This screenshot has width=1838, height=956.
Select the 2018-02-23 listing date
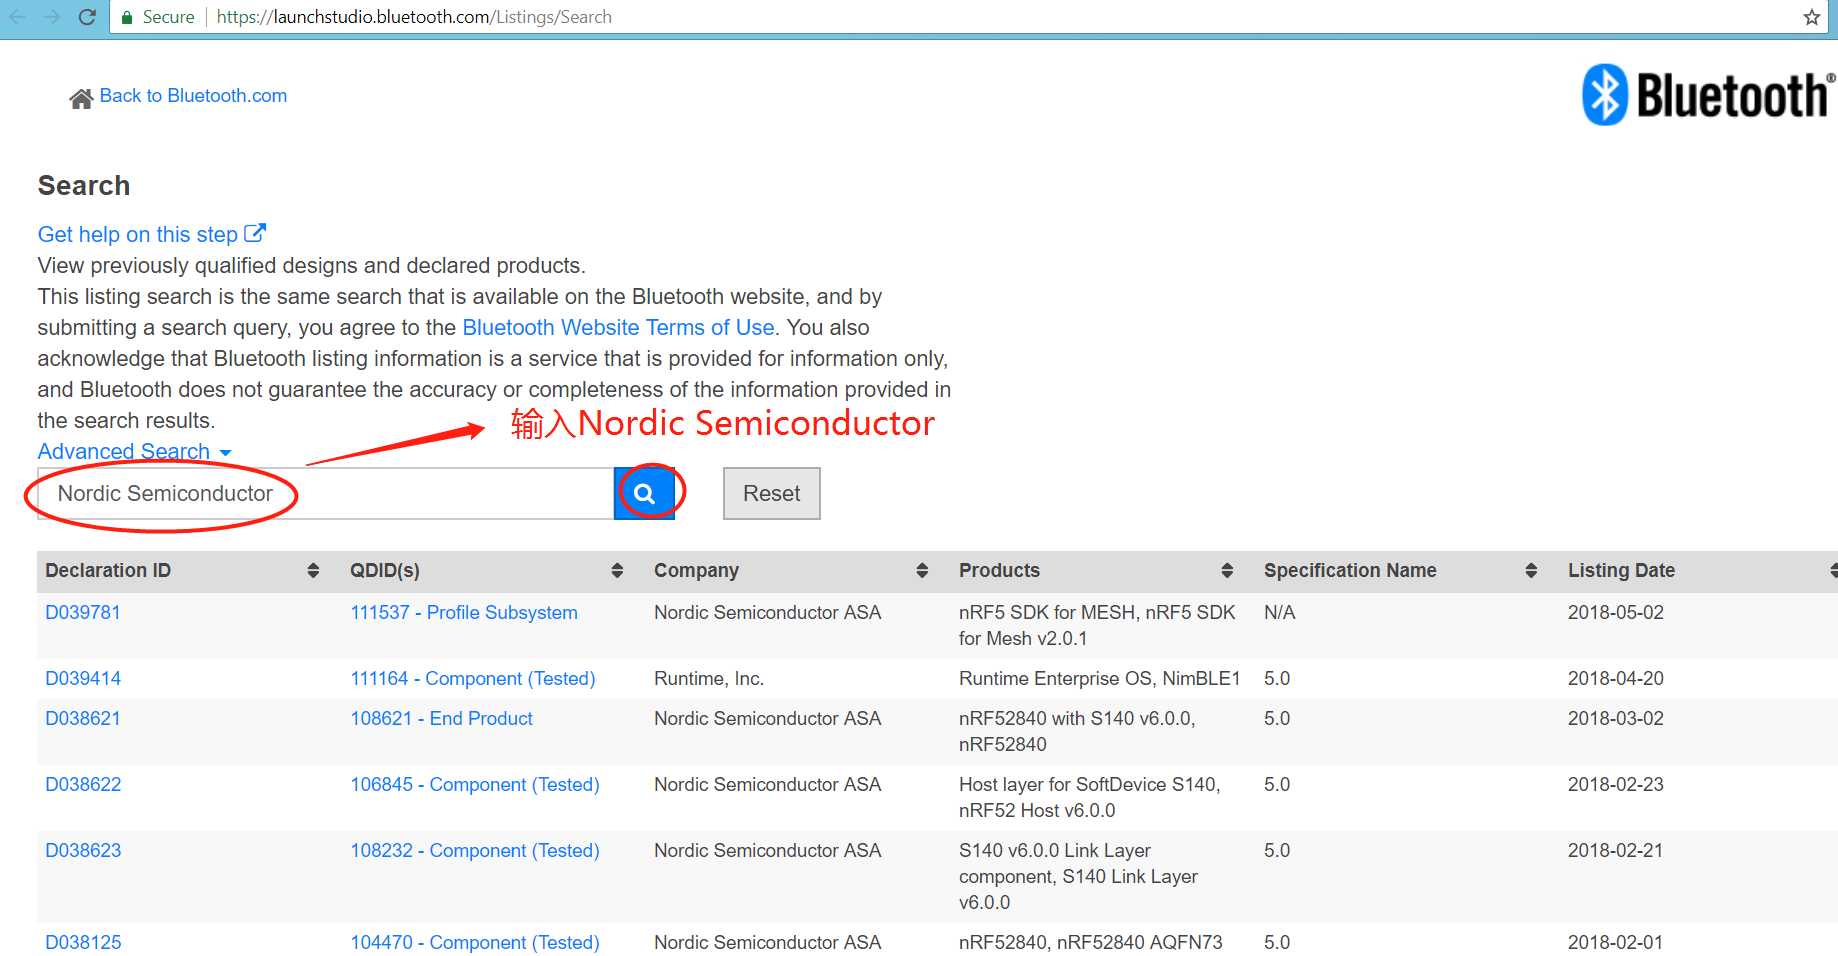(x=1616, y=784)
